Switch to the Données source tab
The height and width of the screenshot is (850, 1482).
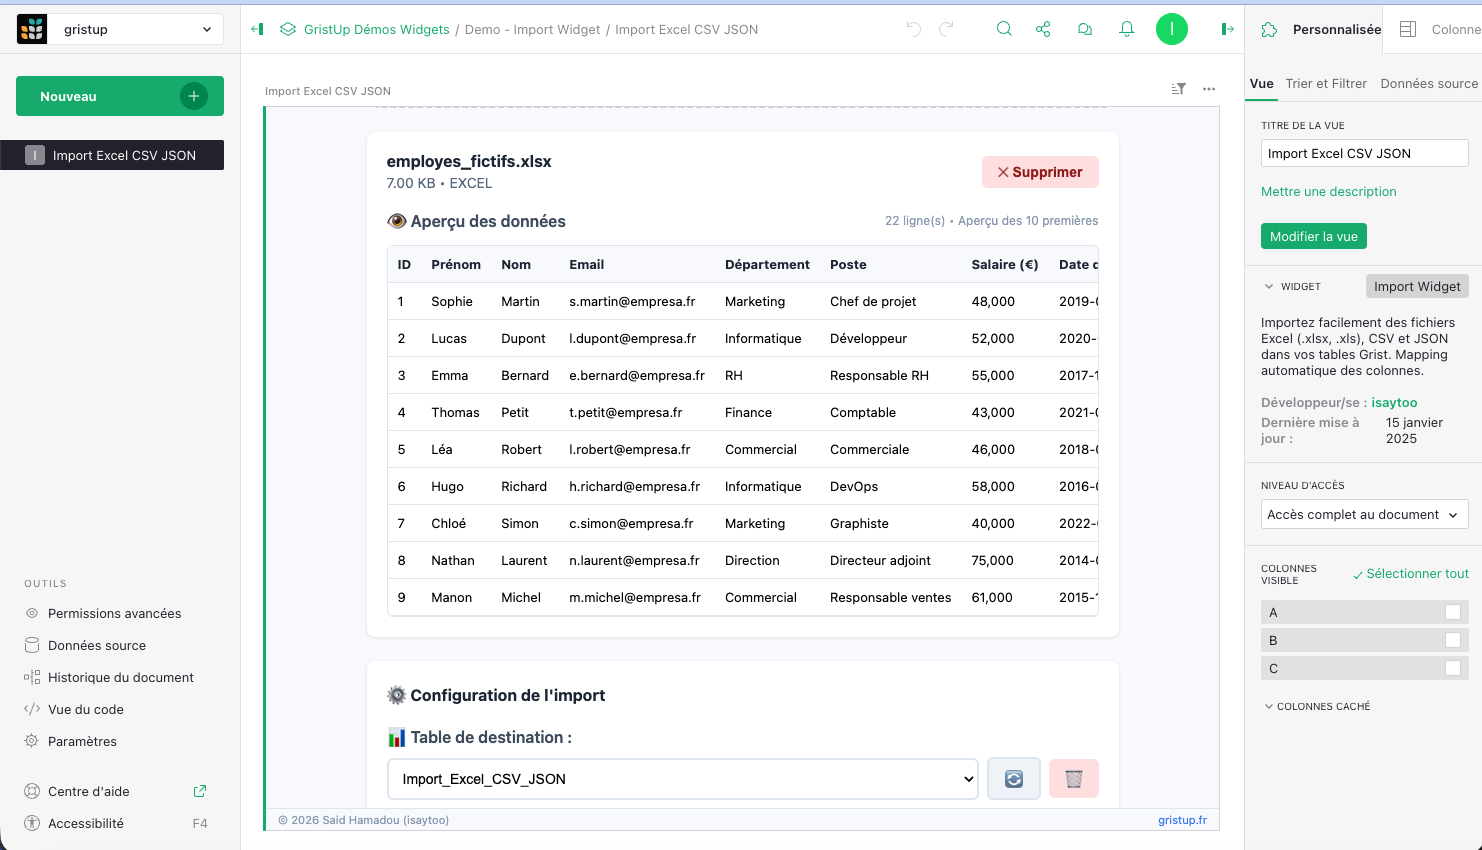tap(1428, 84)
